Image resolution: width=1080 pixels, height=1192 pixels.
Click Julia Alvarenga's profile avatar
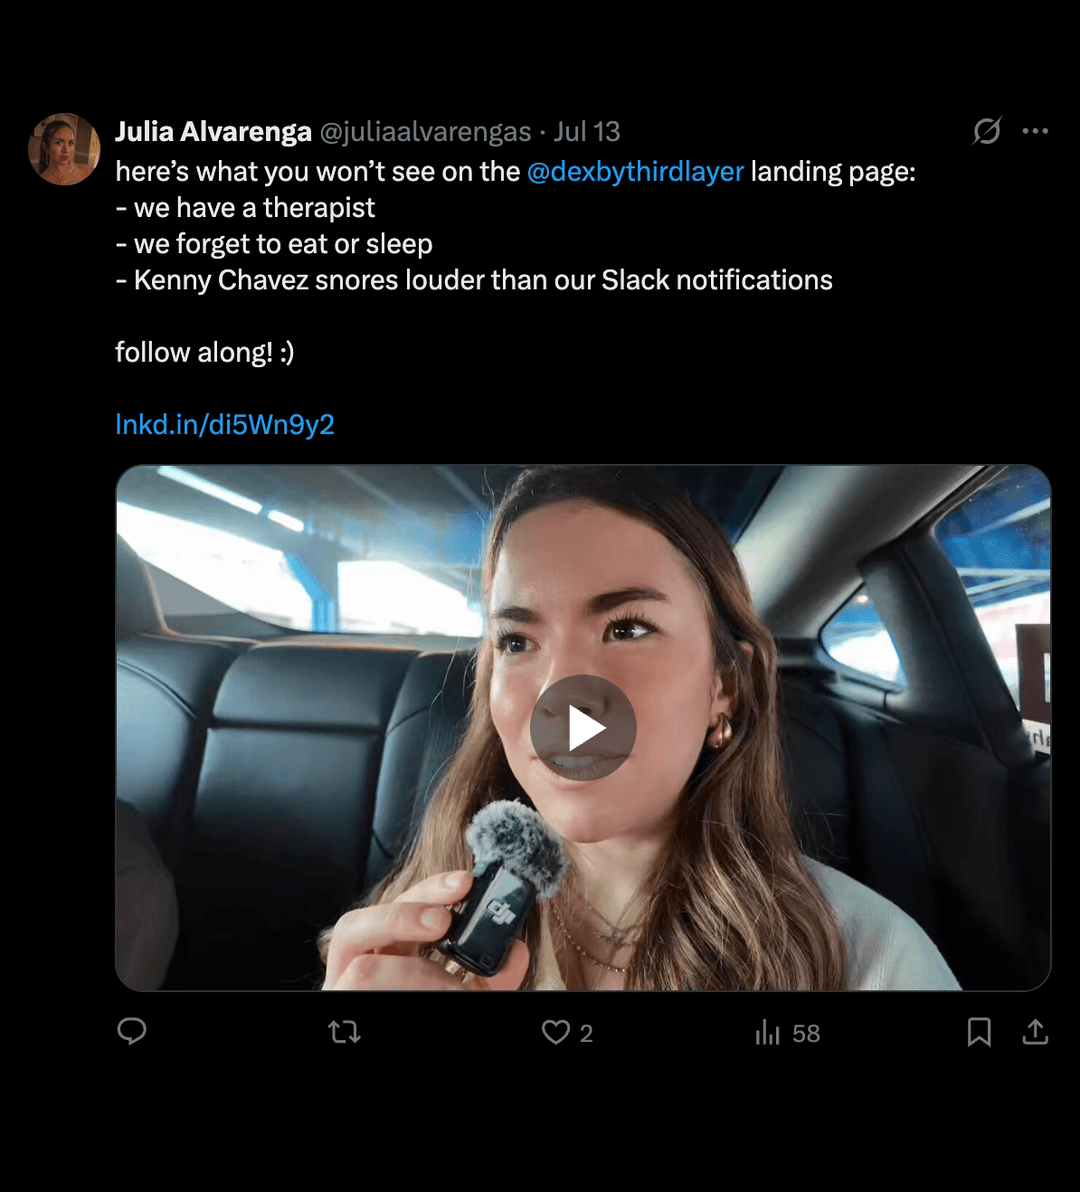click(x=64, y=149)
